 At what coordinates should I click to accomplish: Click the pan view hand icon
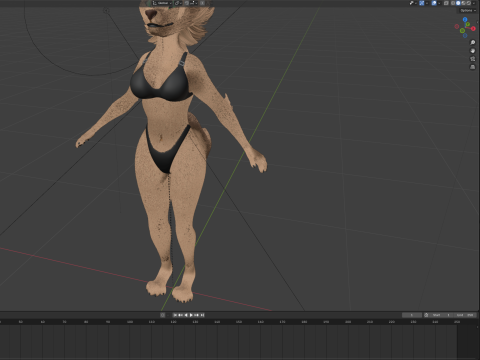pyautogui.click(x=472, y=51)
